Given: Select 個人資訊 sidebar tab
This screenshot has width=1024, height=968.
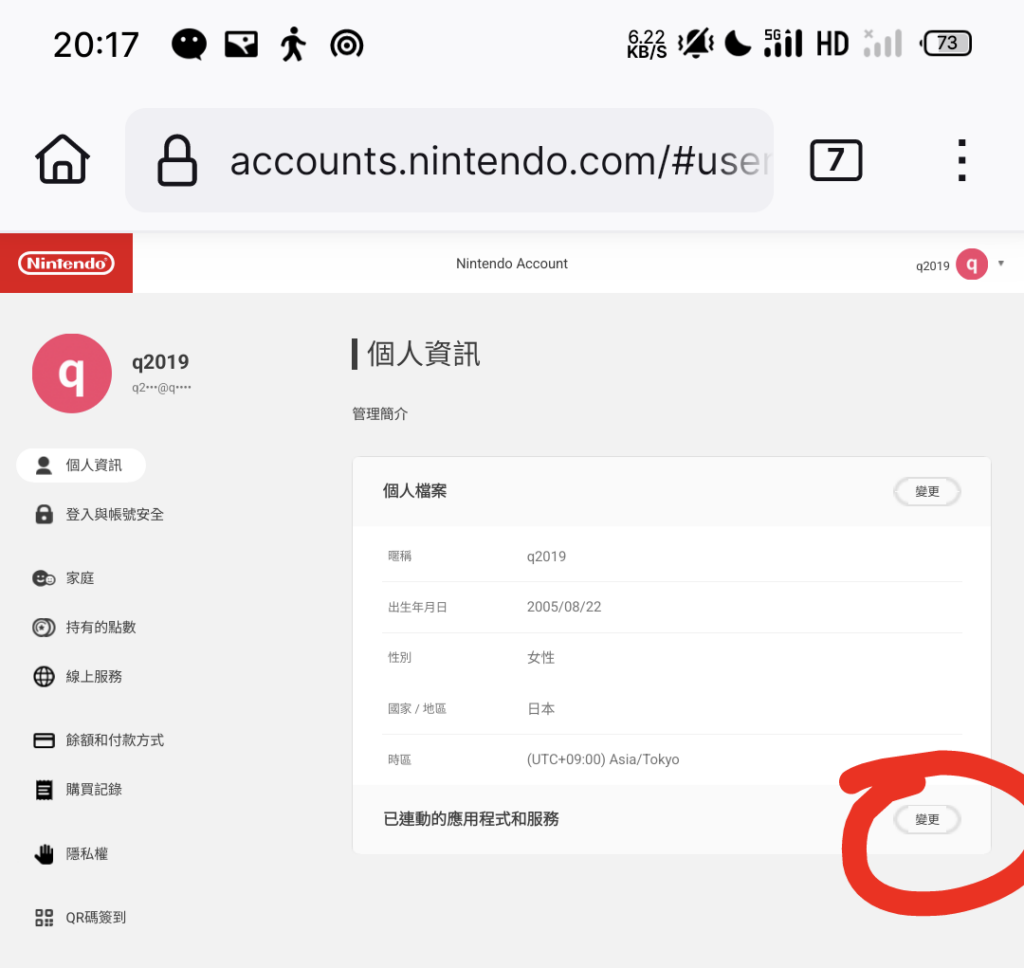Looking at the screenshot, I should [x=81, y=465].
